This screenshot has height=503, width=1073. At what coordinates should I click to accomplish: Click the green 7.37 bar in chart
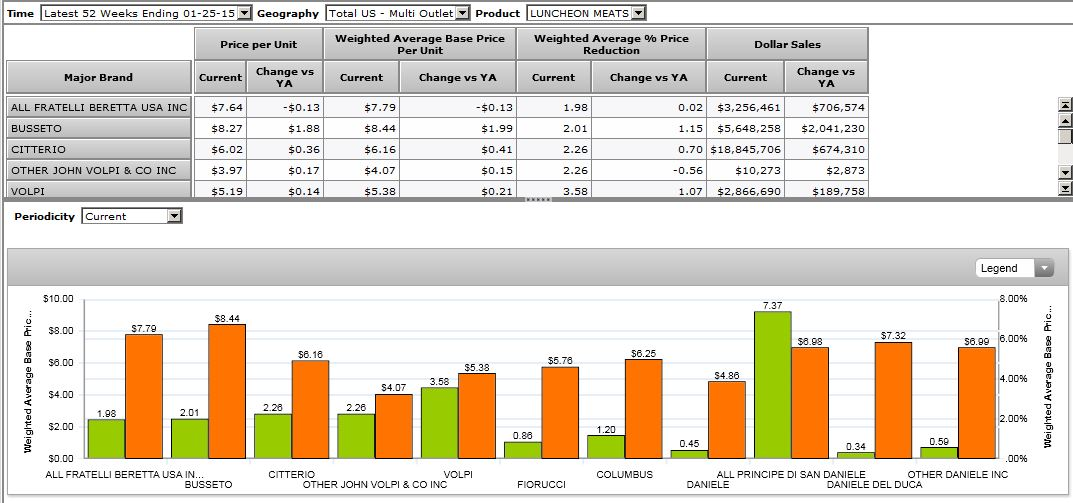pos(772,384)
